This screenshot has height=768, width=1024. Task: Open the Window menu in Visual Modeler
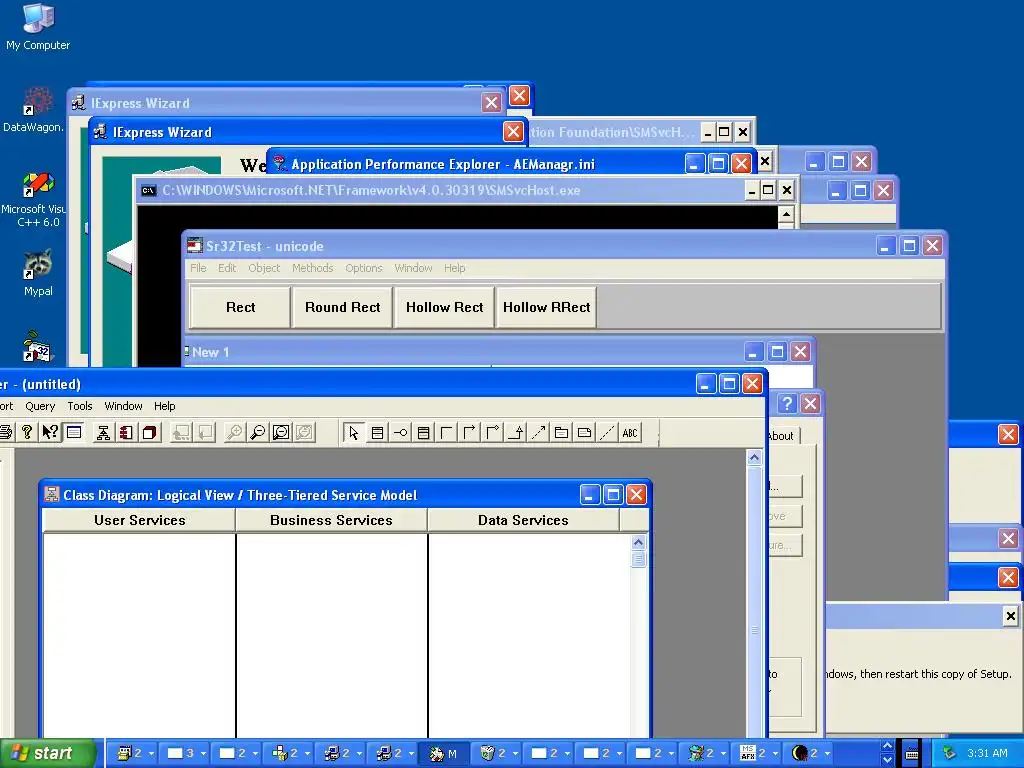tap(123, 406)
